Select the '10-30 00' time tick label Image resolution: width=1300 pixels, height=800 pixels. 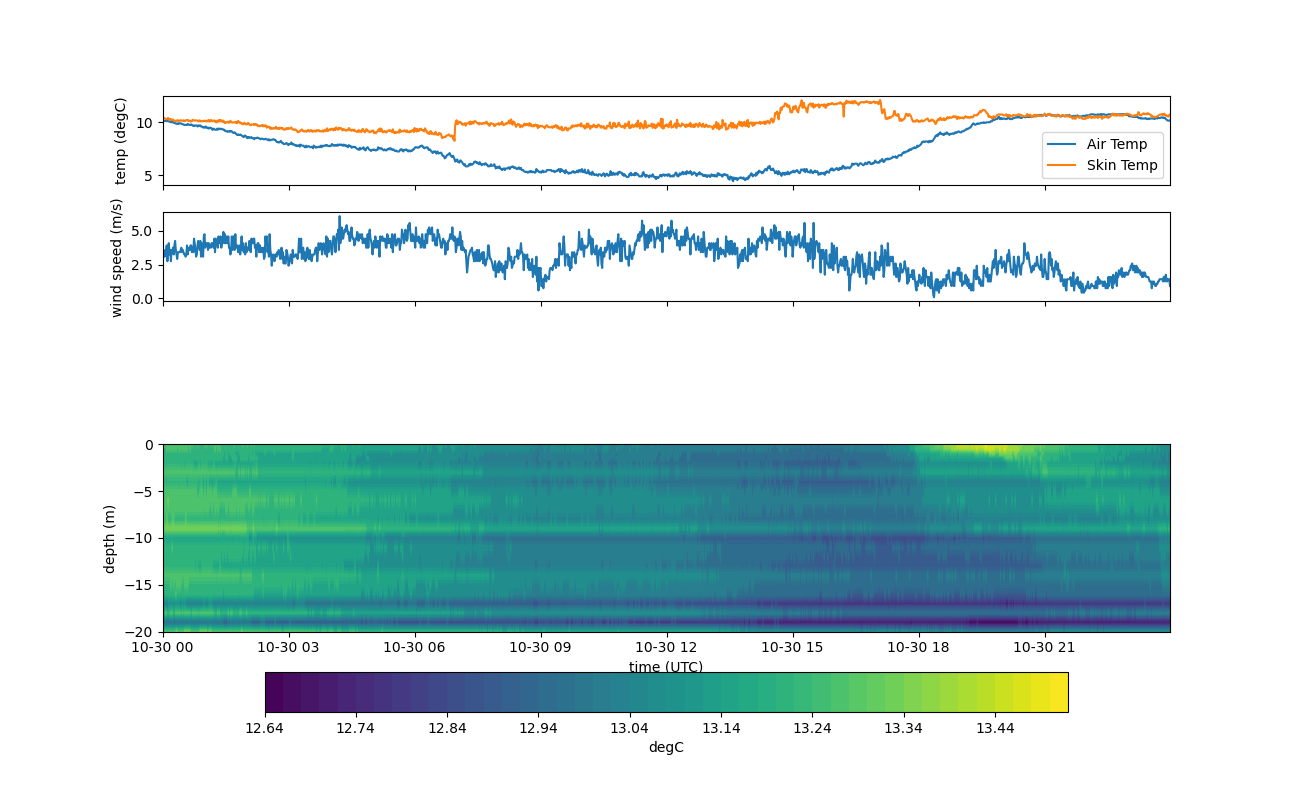[x=163, y=648]
